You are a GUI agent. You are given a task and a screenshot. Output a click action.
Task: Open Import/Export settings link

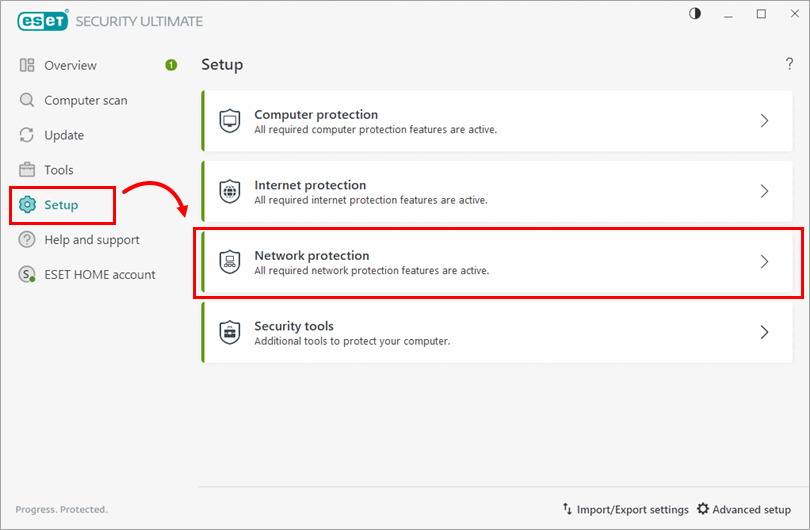[x=632, y=509]
